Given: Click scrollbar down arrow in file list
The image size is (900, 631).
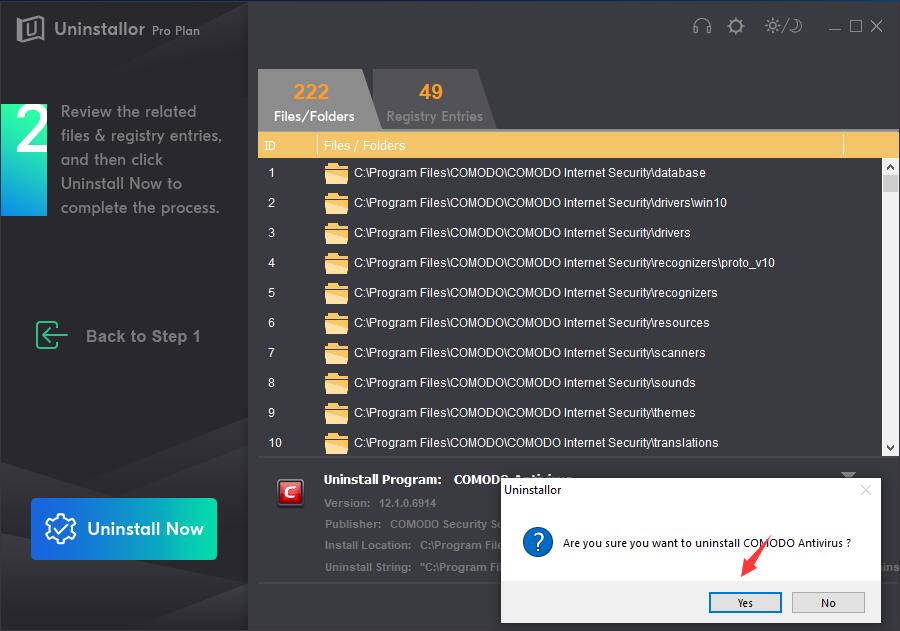Looking at the screenshot, I should (x=890, y=448).
